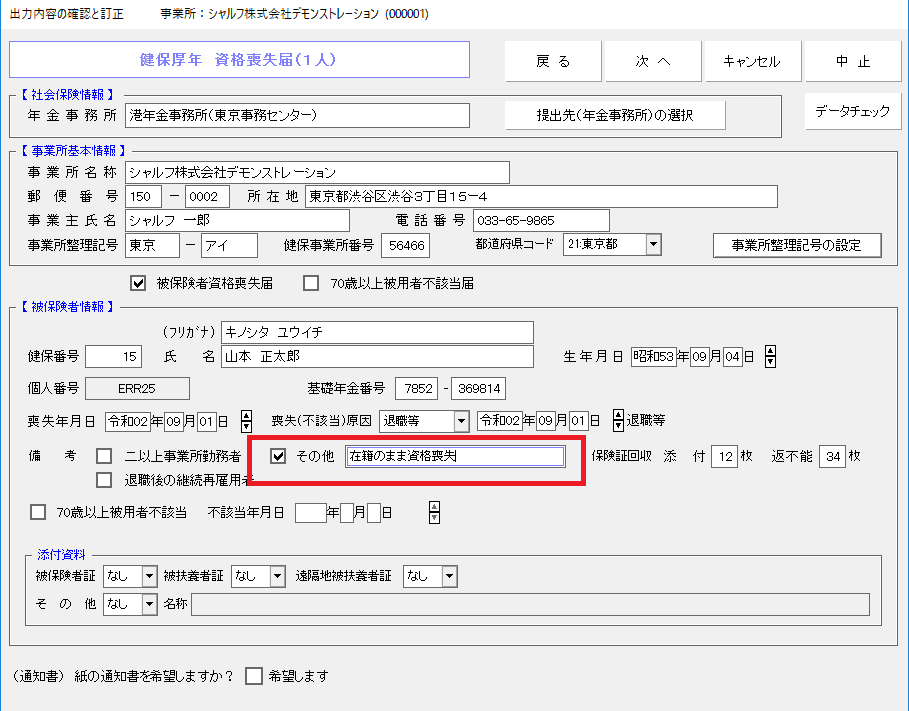The height and width of the screenshot is (711, 909).
Task: Open the 遠隔地被扶養者証 dropdown
Action: click(x=449, y=576)
